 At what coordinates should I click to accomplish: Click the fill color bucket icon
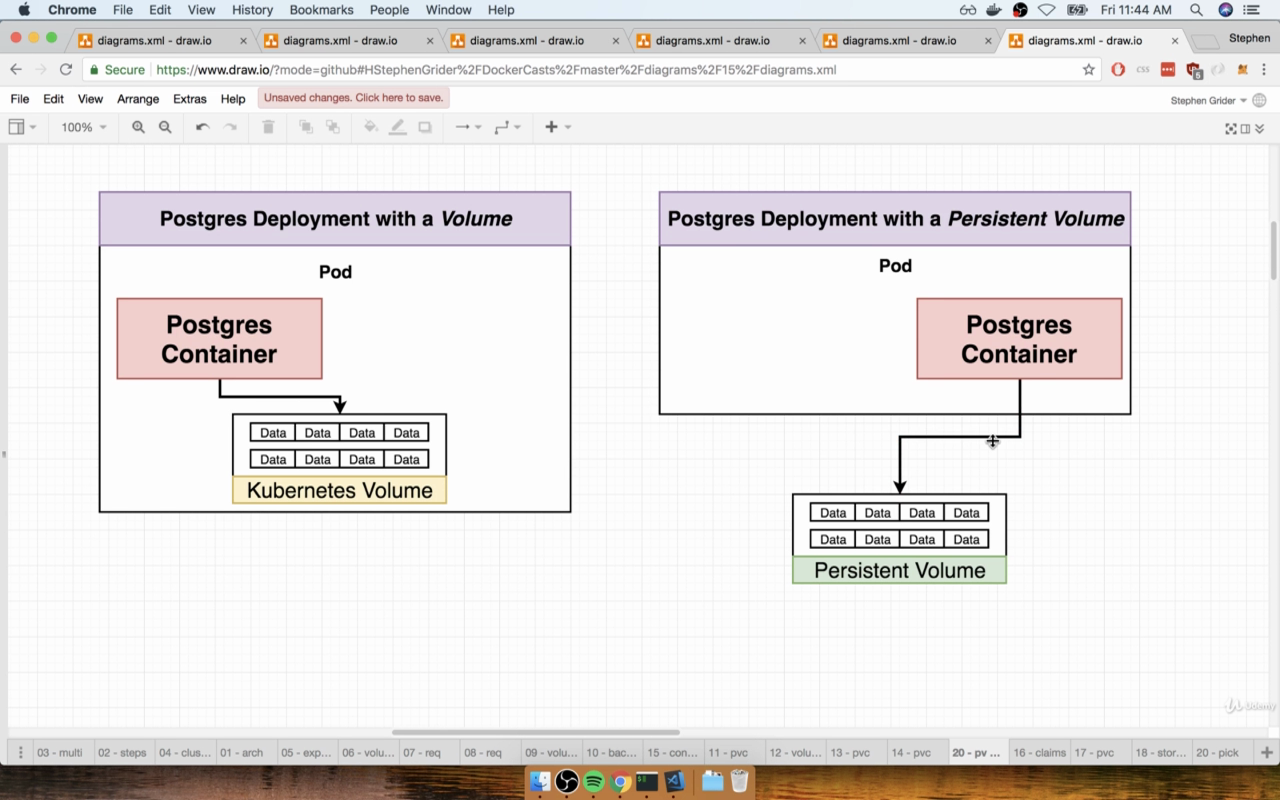(x=371, y=127)
